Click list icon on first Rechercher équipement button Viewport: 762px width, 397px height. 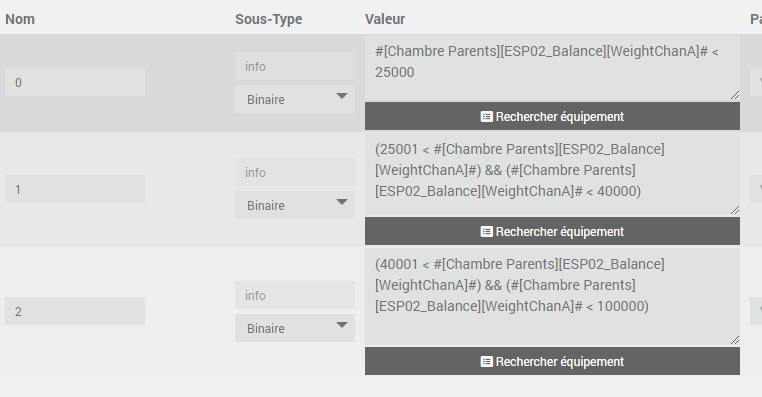point(486,117)
